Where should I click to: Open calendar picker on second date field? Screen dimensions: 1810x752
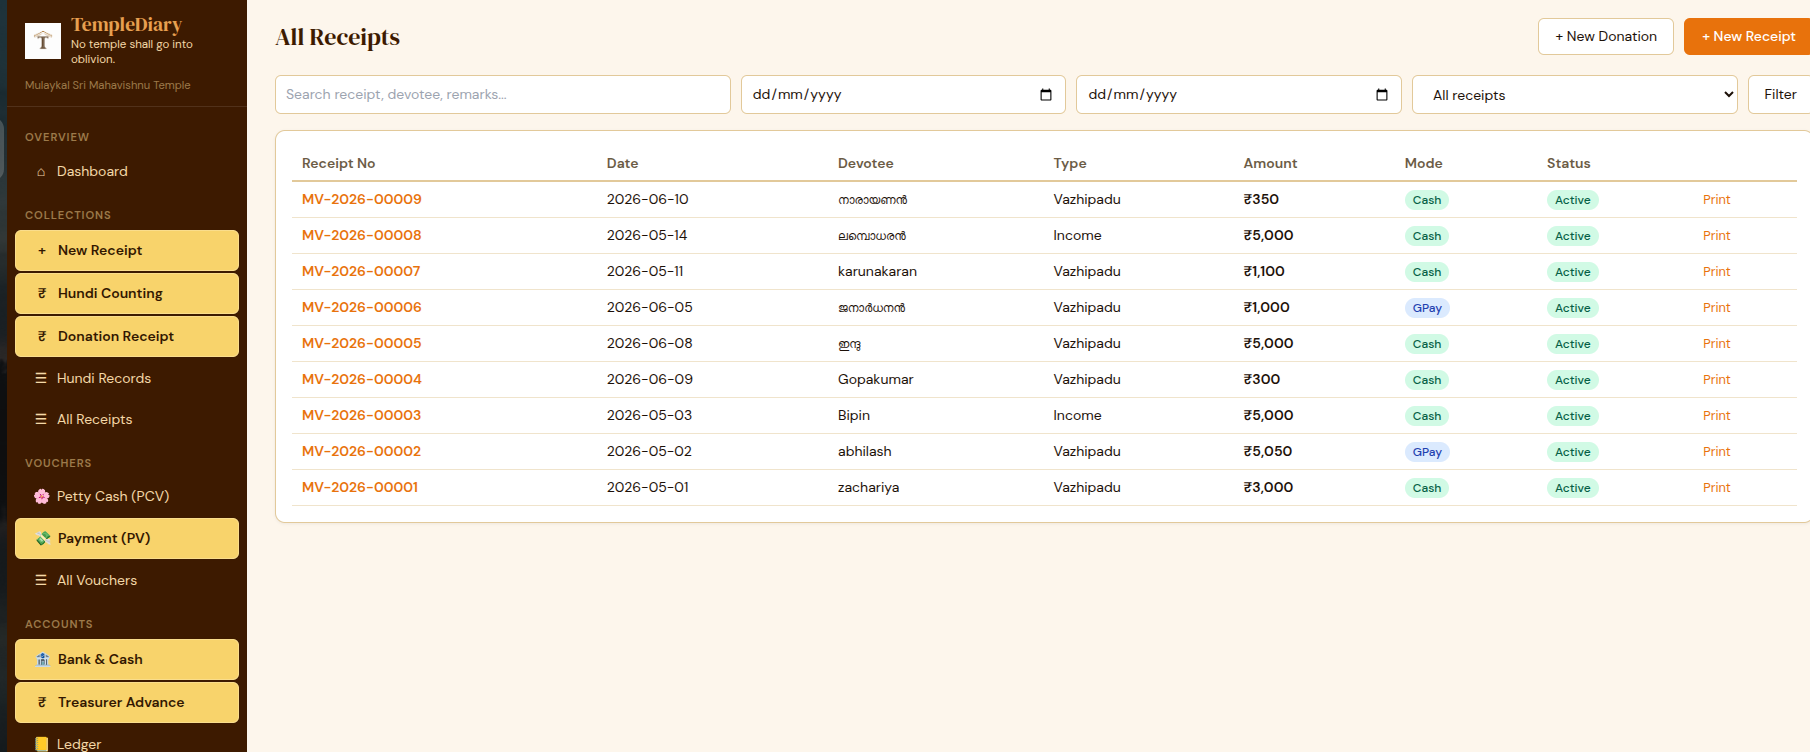coord(1382,95)
